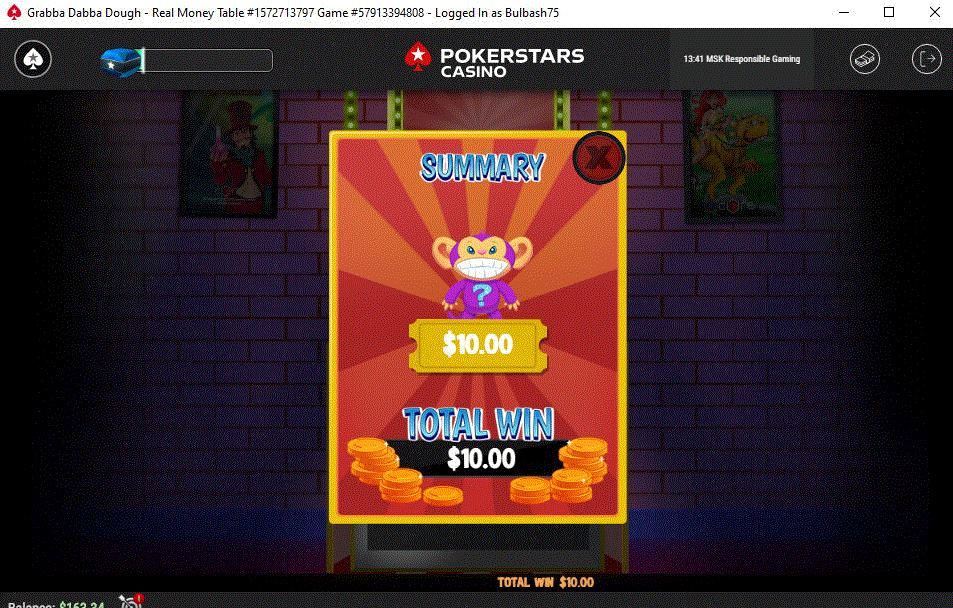
Task: Click the PokerStars icon in title bar
Action: tap(14, 12)
